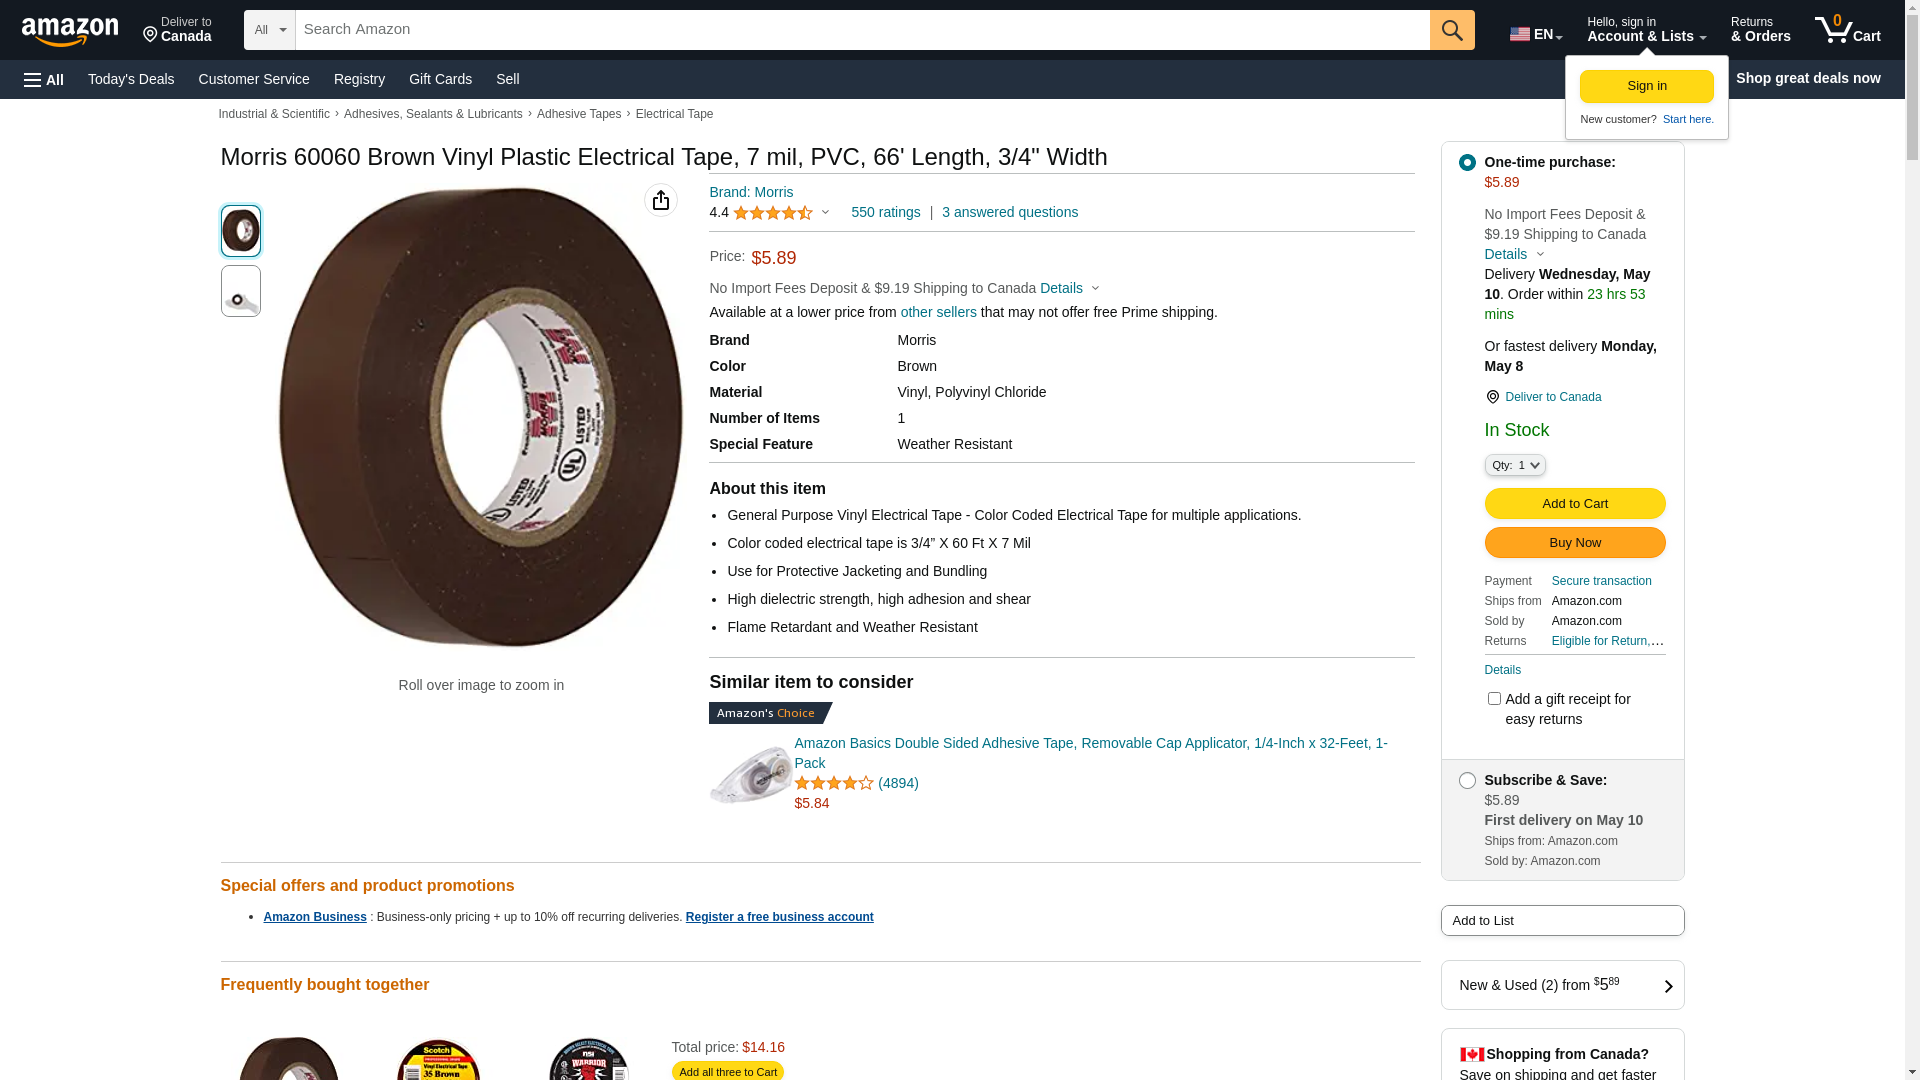The image size is (1920, 1080).
Task: Select the Subscribe & Save option
Action: pyautogui.click(x=1467, y=780)
